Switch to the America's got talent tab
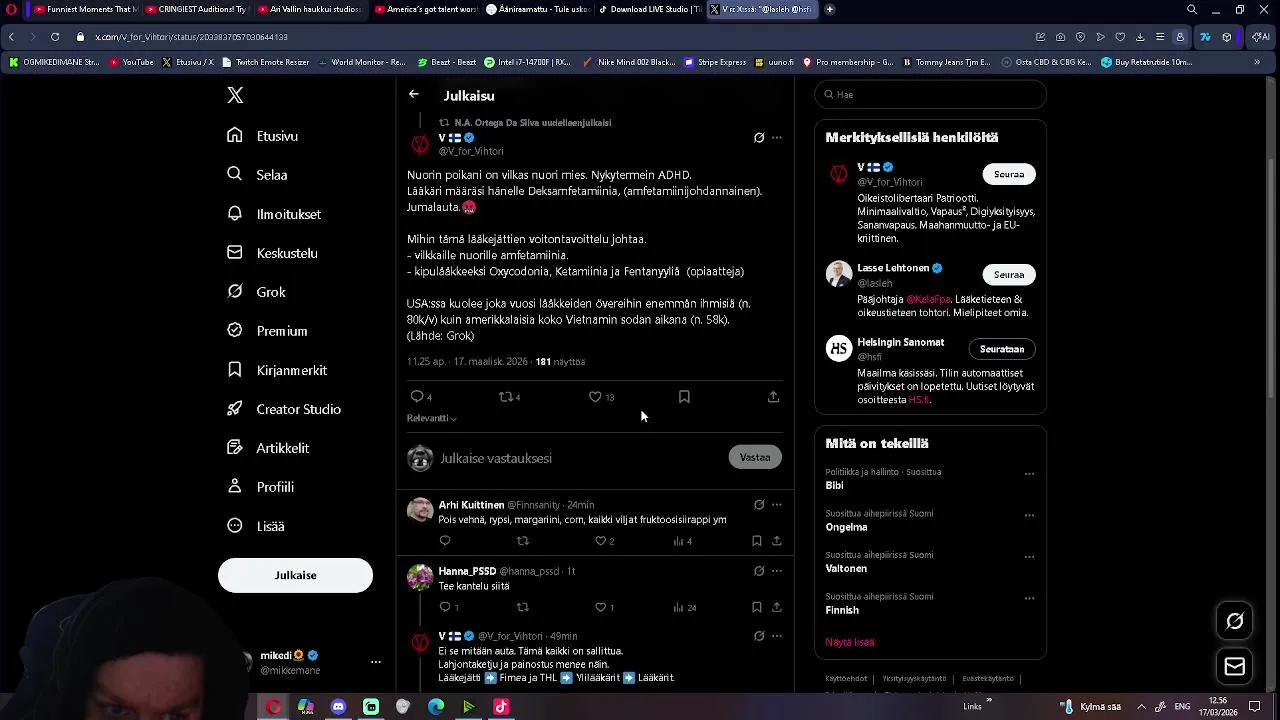Viewport: 1280px width, 720px height. pos(424,9)
